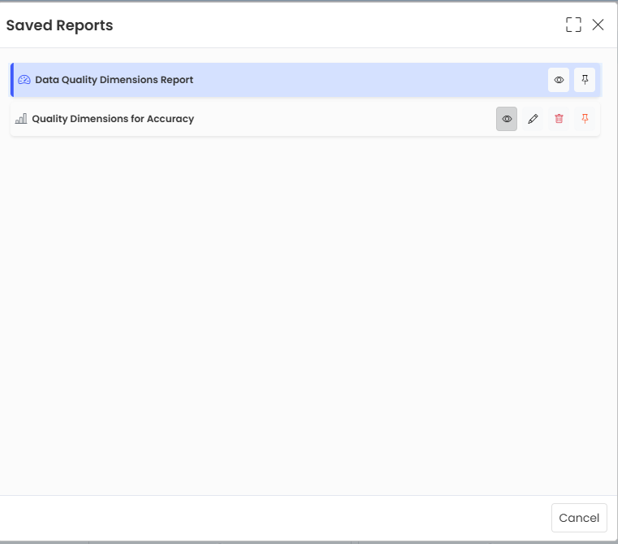Unpin Quality Dimensions for Accuracy report
The image size is (618, 544).
pyautogui.click(x=584, y=119)
